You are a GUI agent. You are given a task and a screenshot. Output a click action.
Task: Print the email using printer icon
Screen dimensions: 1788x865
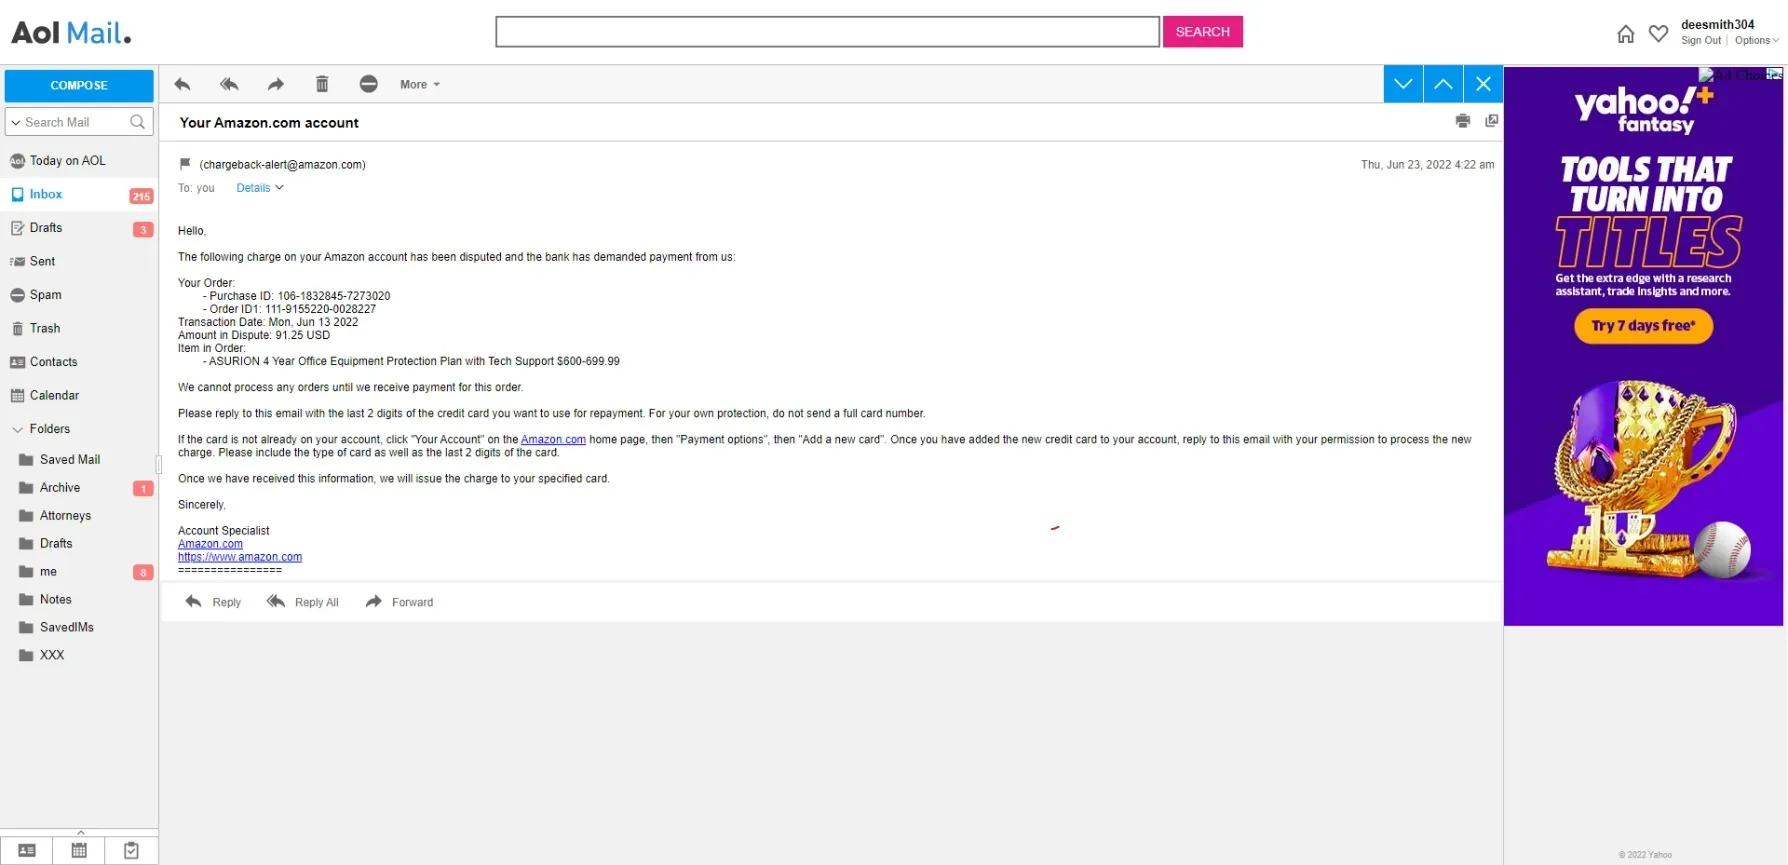pyautogui.click(x=1462, y=121)
